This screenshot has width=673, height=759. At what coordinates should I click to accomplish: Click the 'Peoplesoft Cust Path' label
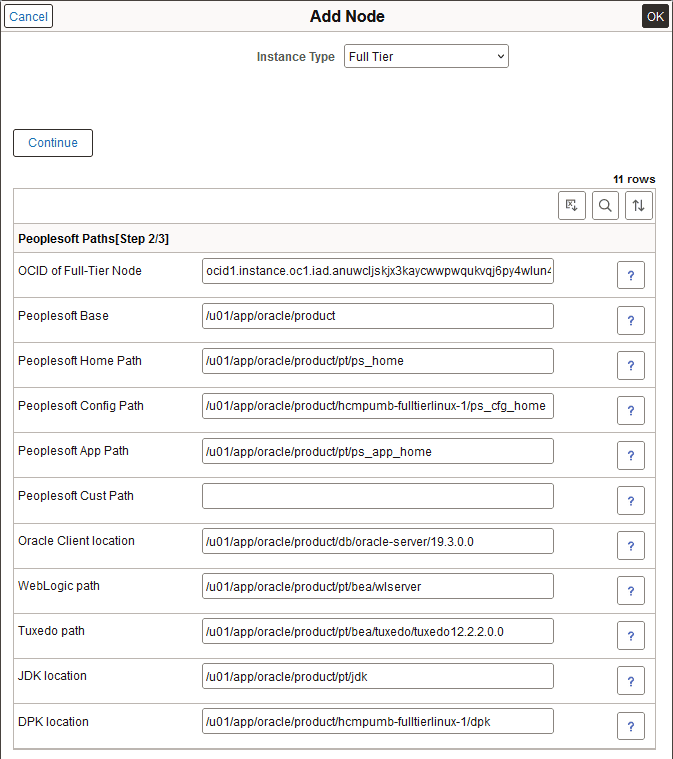pos(76,496)
